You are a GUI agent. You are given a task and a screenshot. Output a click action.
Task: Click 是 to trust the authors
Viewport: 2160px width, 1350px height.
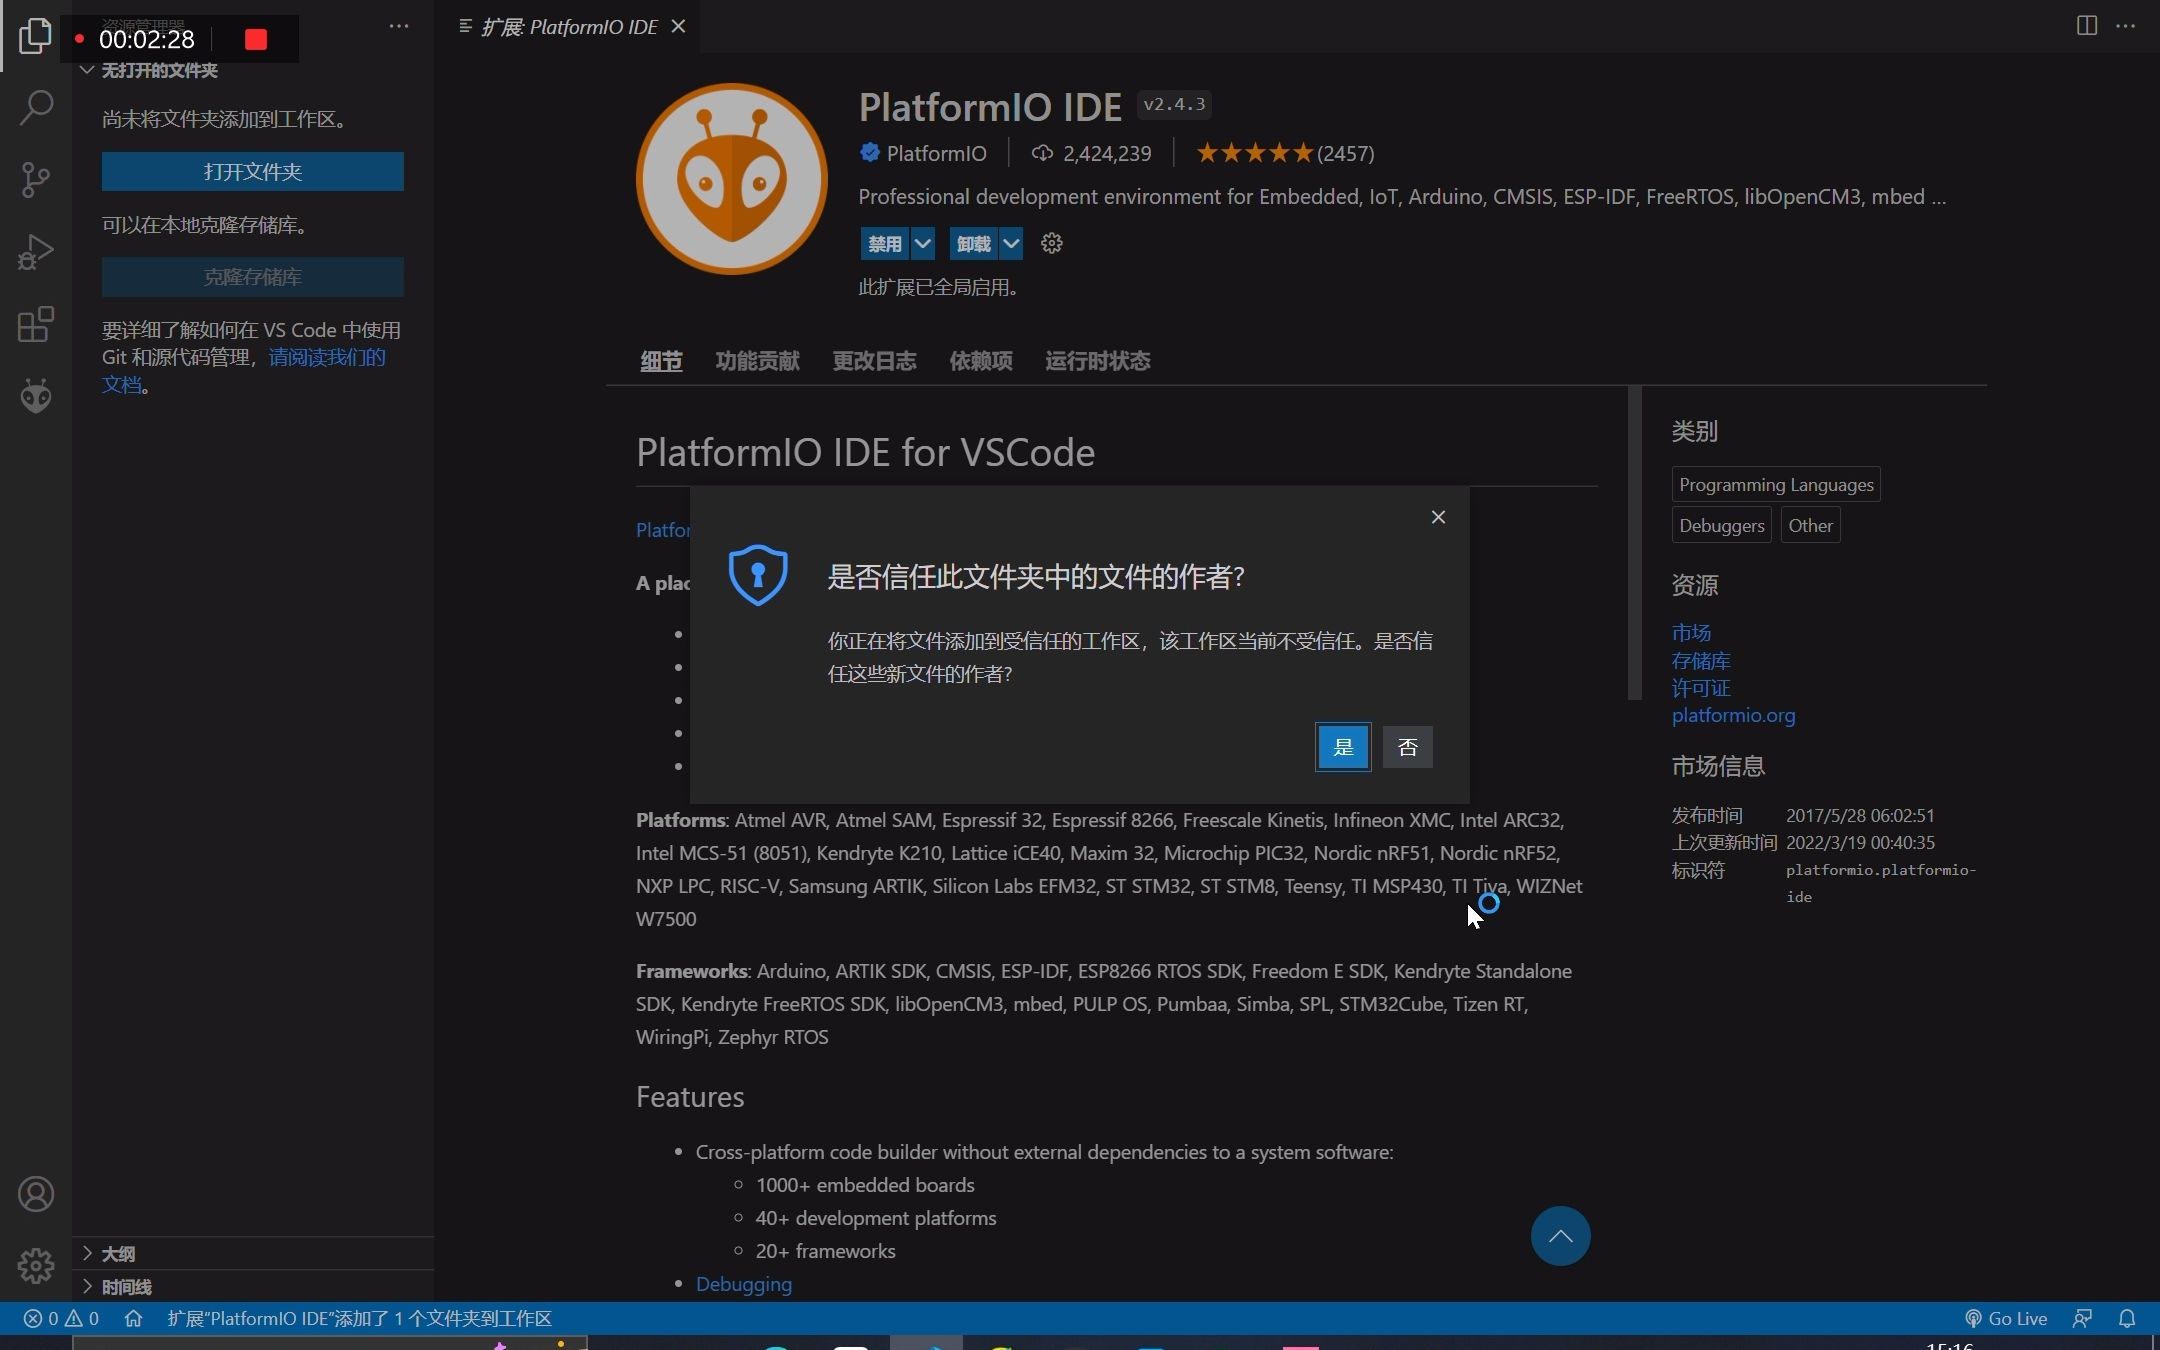(x=1342, y=747)
